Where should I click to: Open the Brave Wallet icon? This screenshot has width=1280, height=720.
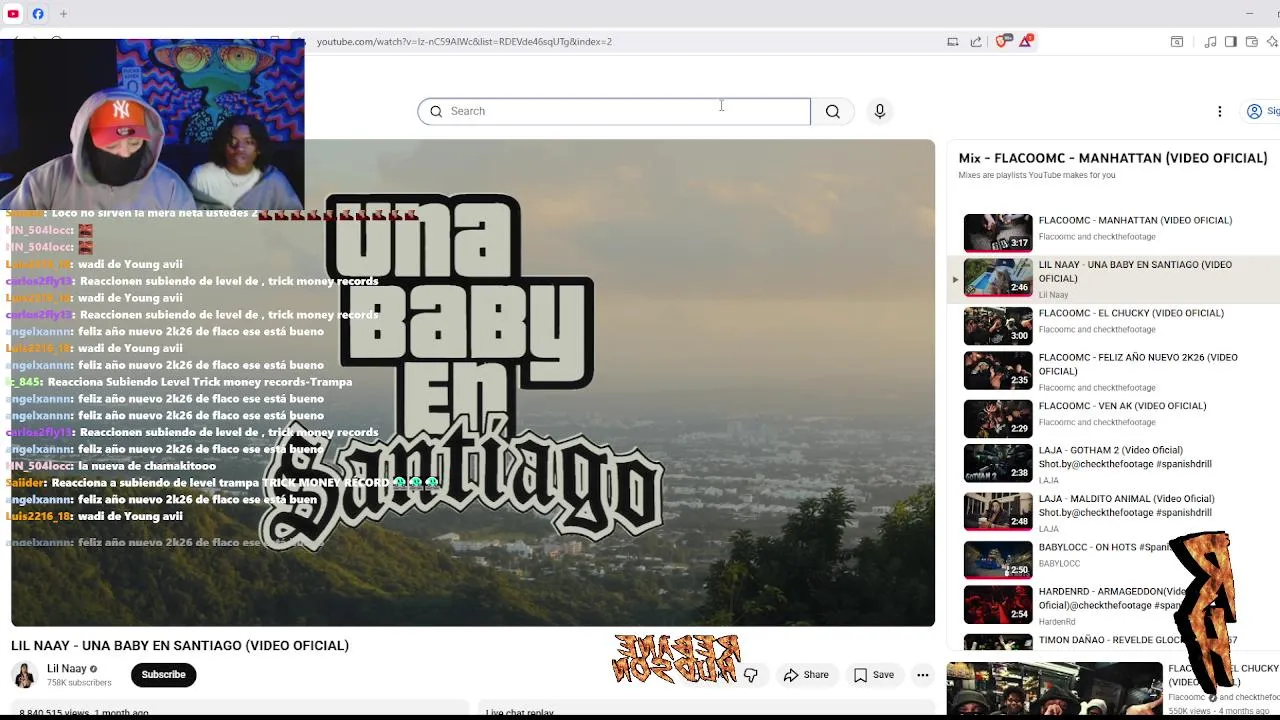coord(1252,42)
